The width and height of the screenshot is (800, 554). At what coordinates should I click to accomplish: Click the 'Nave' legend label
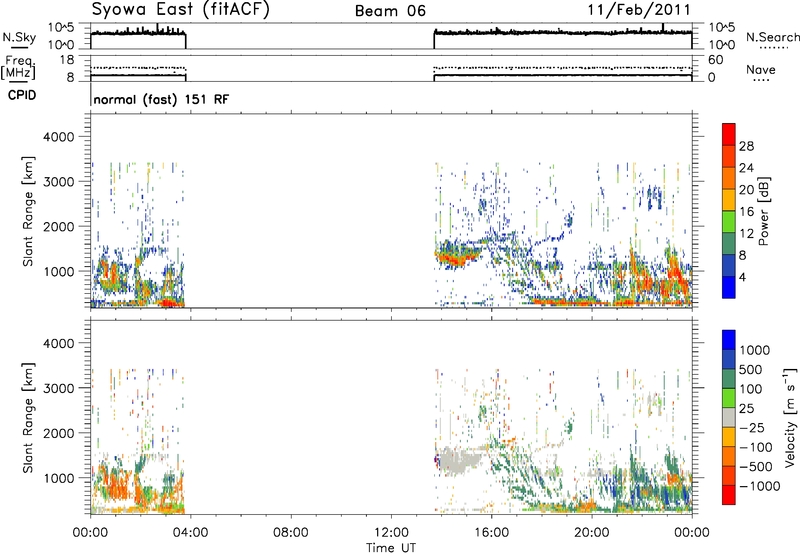(761, 70)
